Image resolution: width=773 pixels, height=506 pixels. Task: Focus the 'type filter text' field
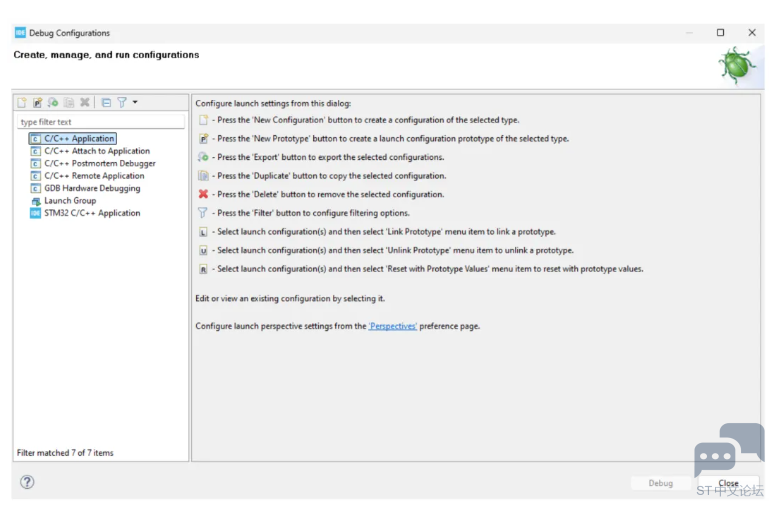(101, 122)
